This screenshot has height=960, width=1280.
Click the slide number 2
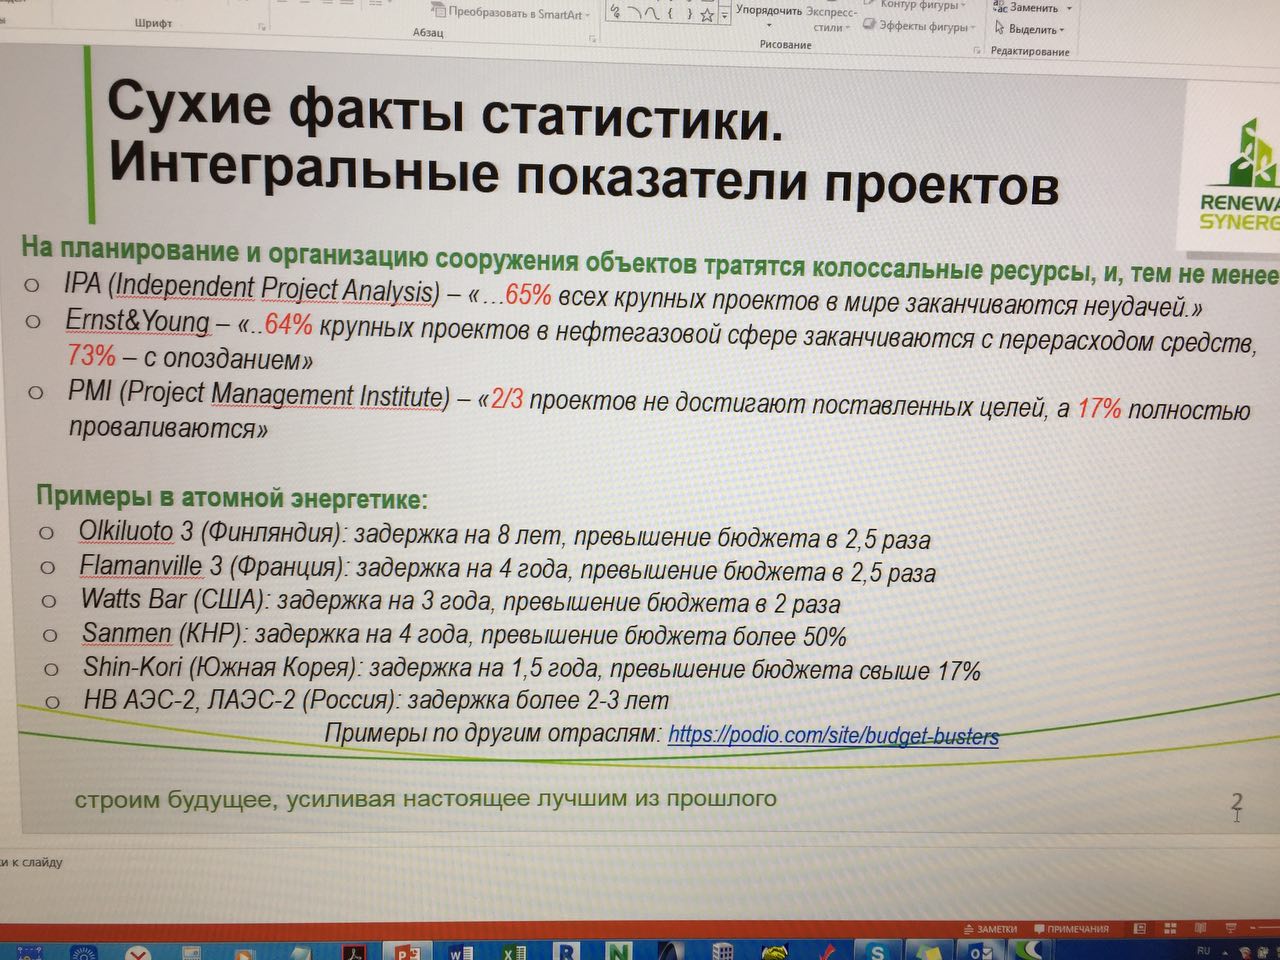click(x=1237, y=802)
